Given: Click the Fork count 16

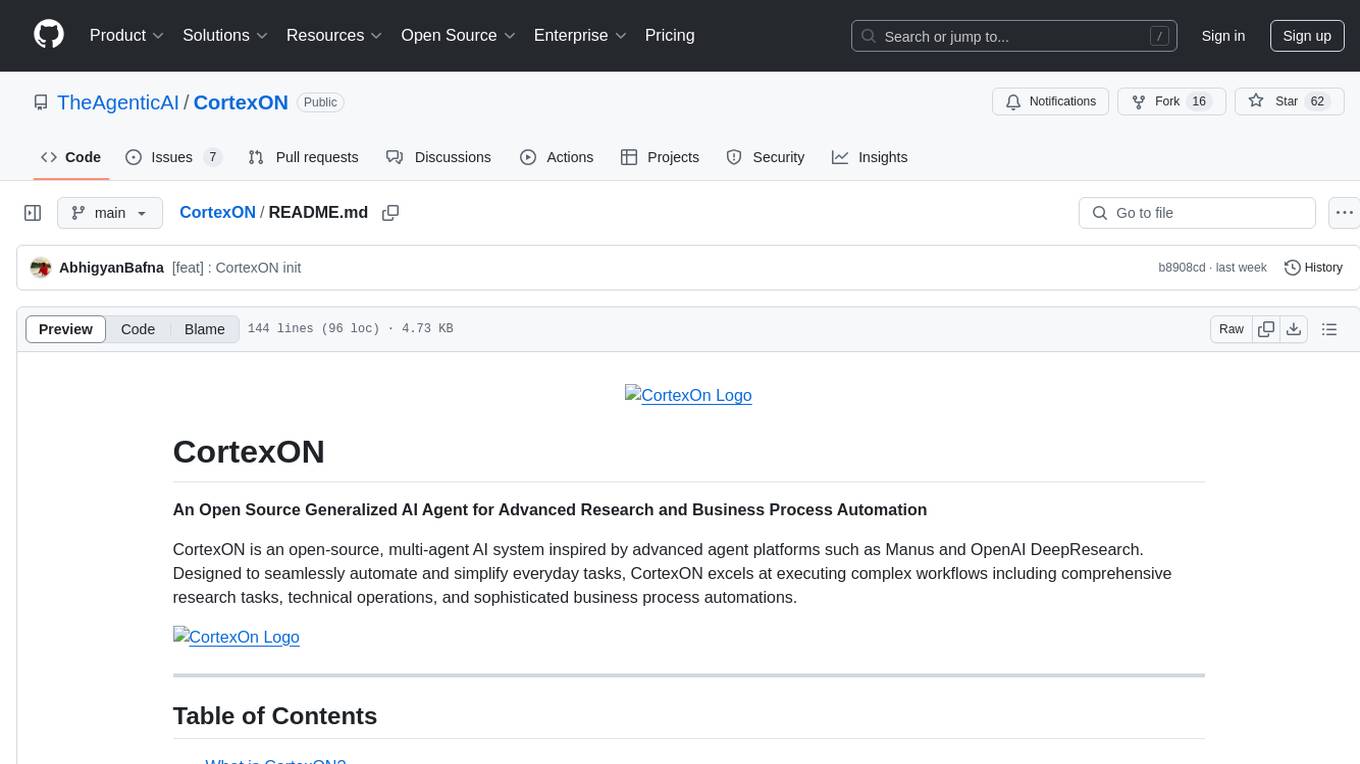Looking at the screenshot, I should [x=1200, y=102].
